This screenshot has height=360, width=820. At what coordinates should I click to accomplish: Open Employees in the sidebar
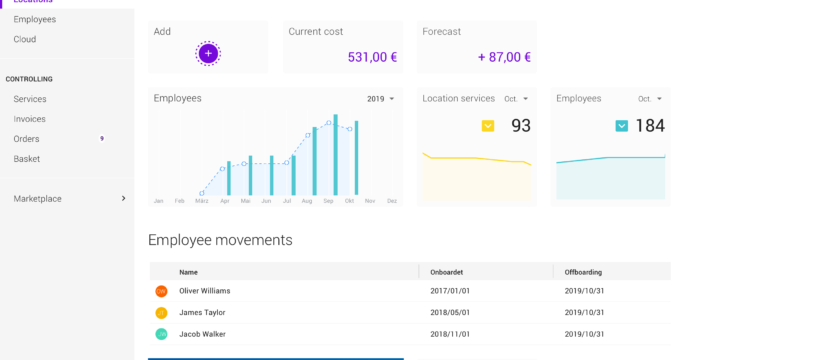pyautogui.click(x=35, y=19)
